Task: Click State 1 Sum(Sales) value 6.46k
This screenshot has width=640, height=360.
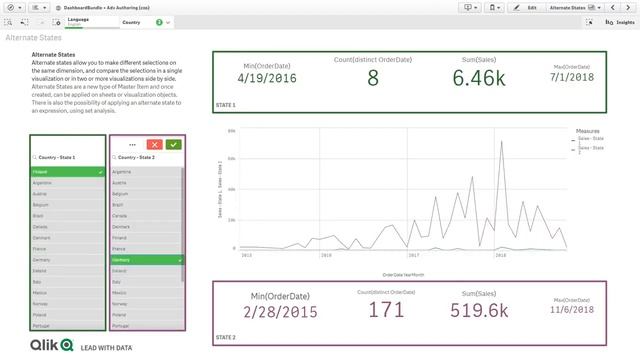Action: 479,78
